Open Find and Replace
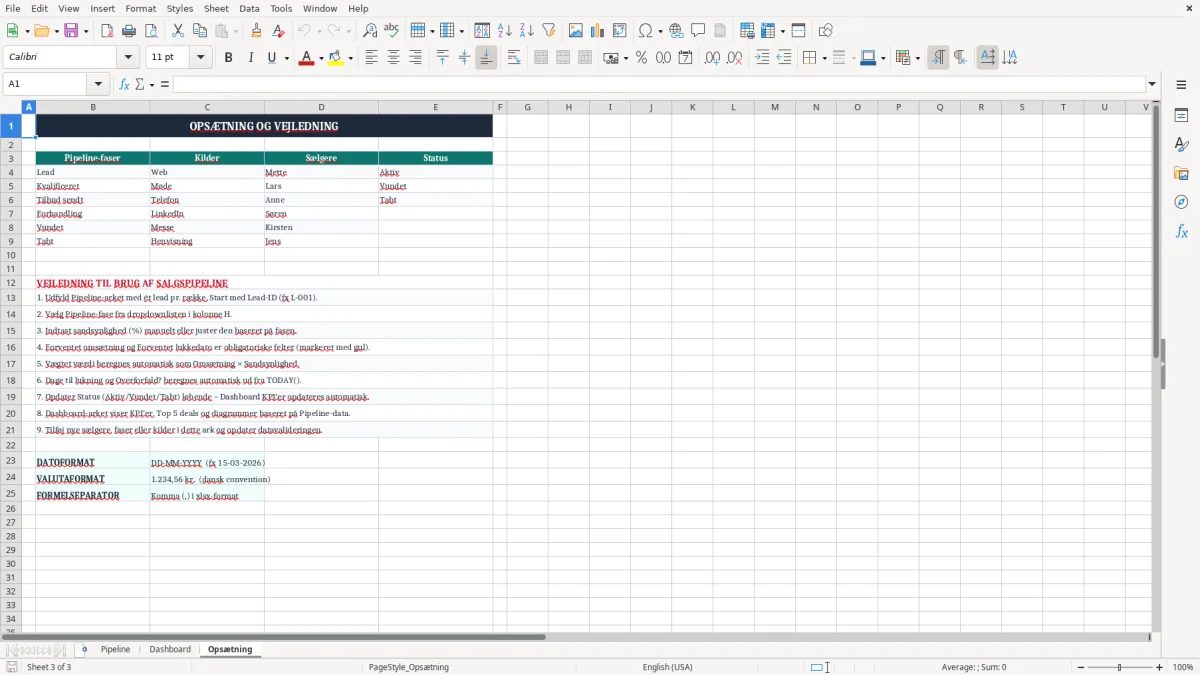Viewport: 1200px width, 675px height. pos(370,31)
